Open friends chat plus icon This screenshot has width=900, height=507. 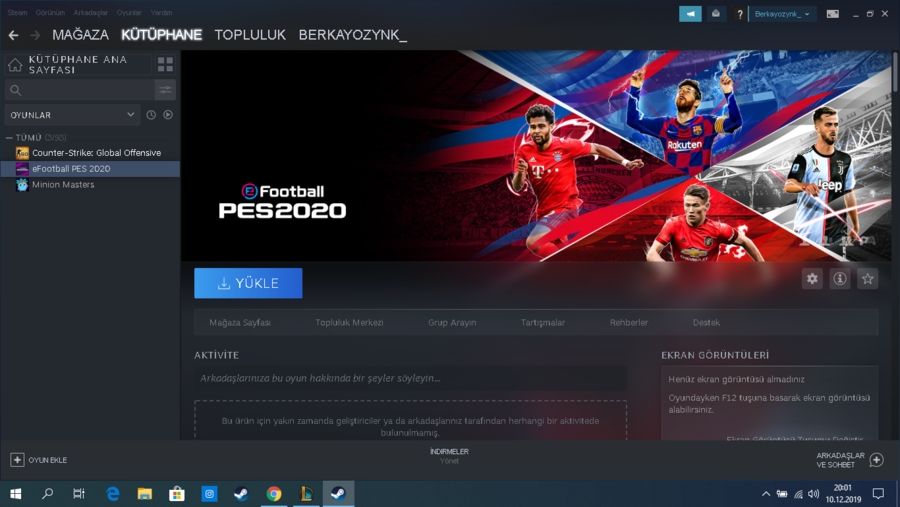click(876, 460)
